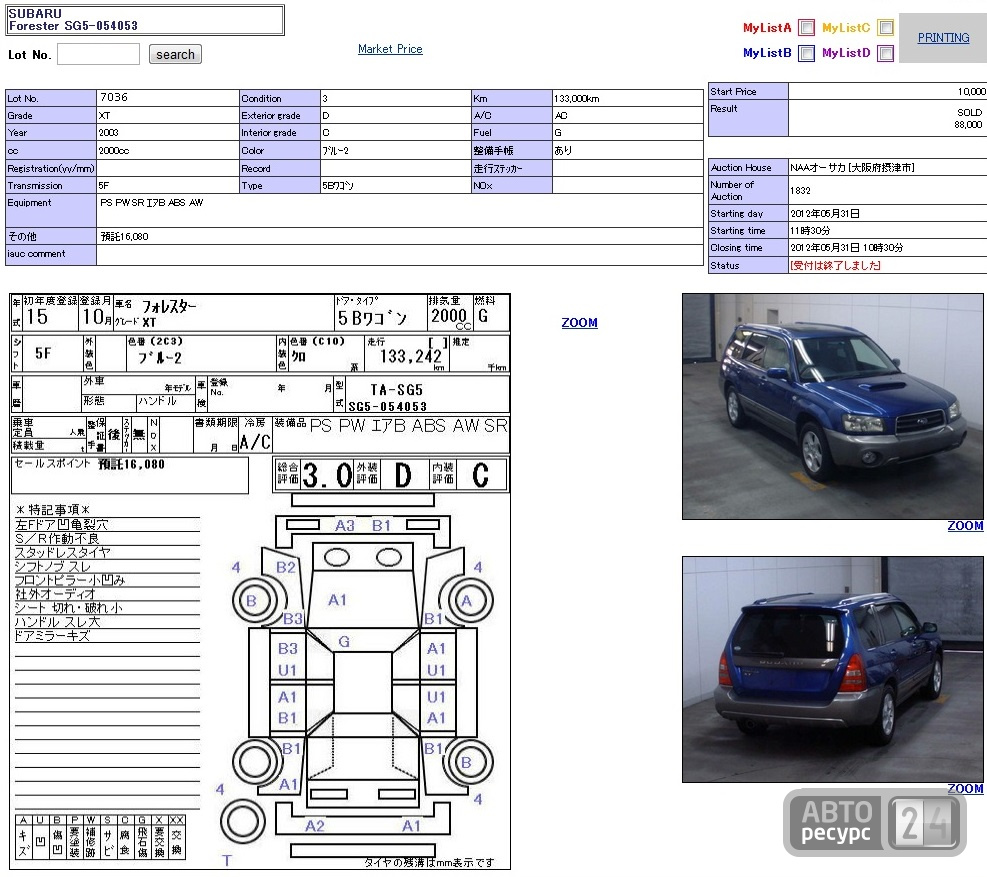Select the Auction House value NAA
This screenshot has width=987, height=877.
pos(852,168)
